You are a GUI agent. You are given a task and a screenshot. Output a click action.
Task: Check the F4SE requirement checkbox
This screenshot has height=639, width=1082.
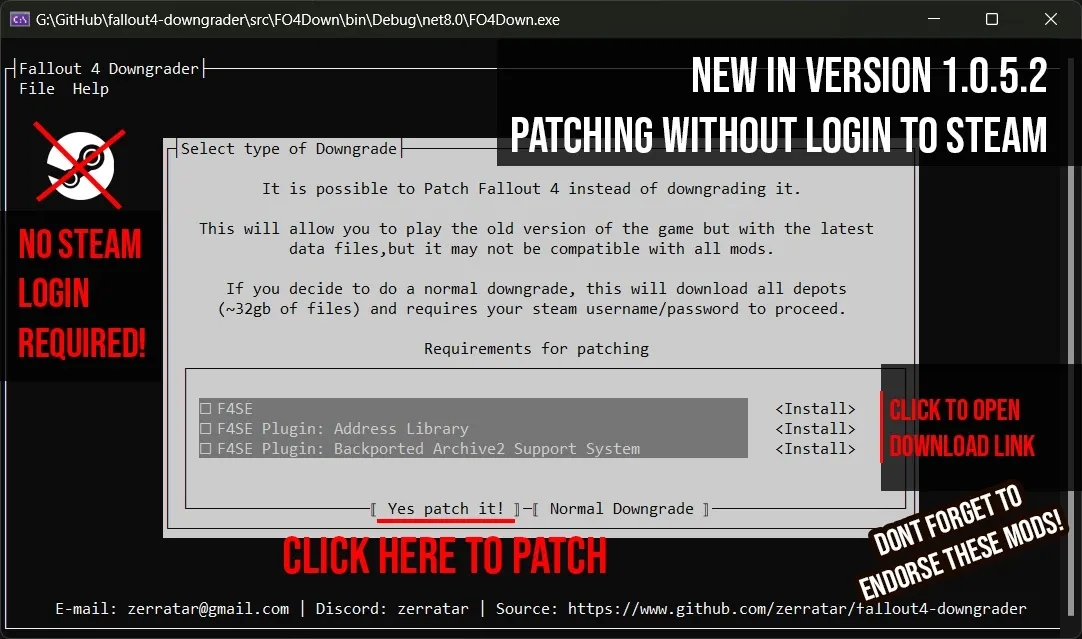(x=205, y=409)
